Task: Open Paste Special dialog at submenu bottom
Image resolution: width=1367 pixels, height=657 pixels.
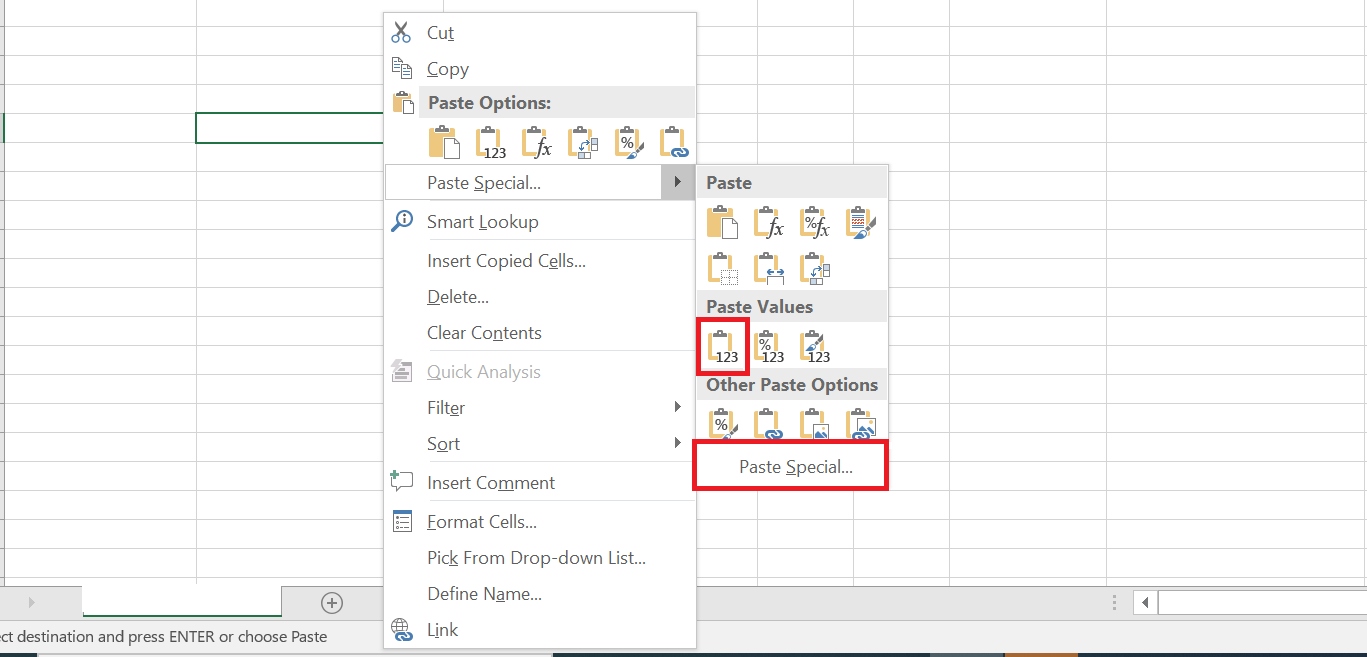Action: (795, 467)
